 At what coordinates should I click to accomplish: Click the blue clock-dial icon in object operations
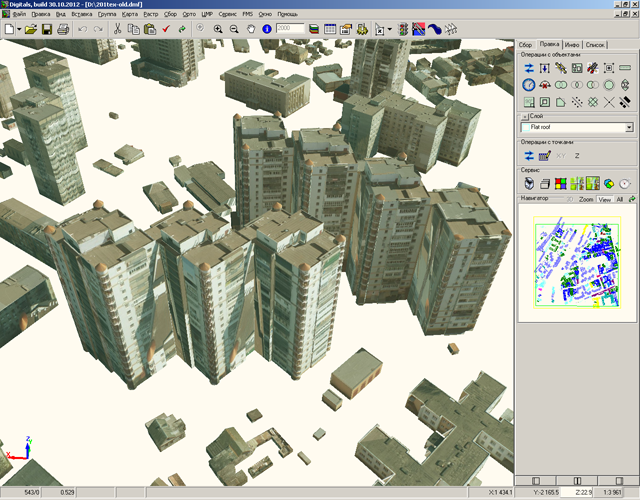pos(529,85)
